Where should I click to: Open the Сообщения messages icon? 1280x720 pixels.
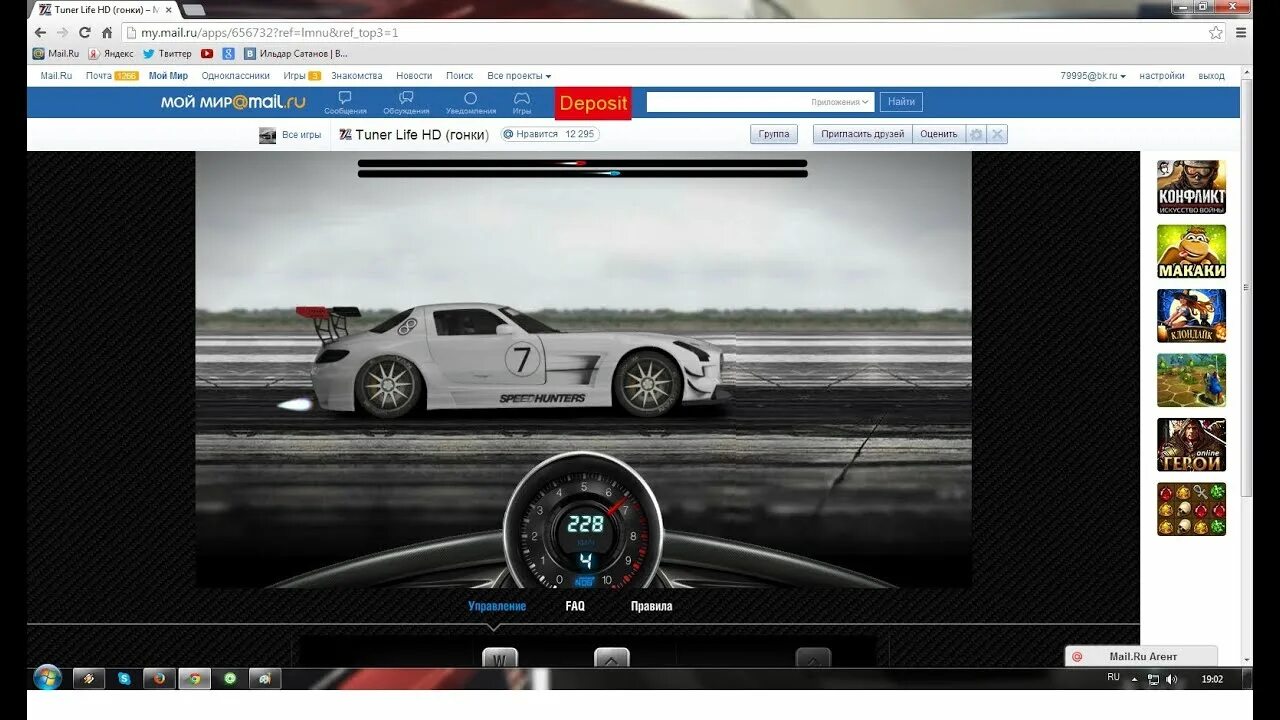coord(345,98)
